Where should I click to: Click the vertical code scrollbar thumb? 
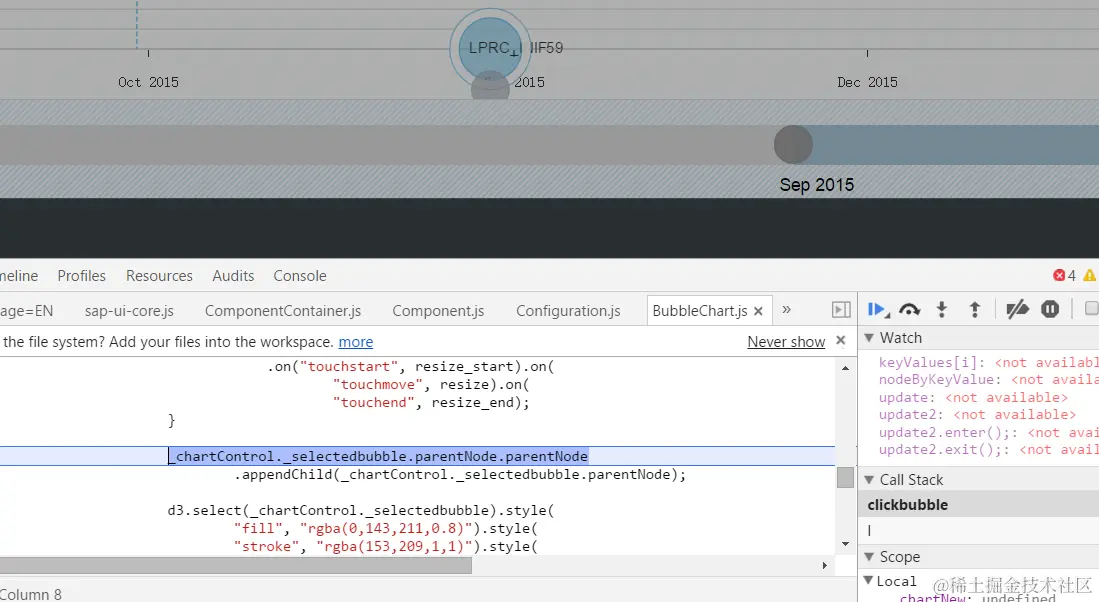tap(845, 477)
